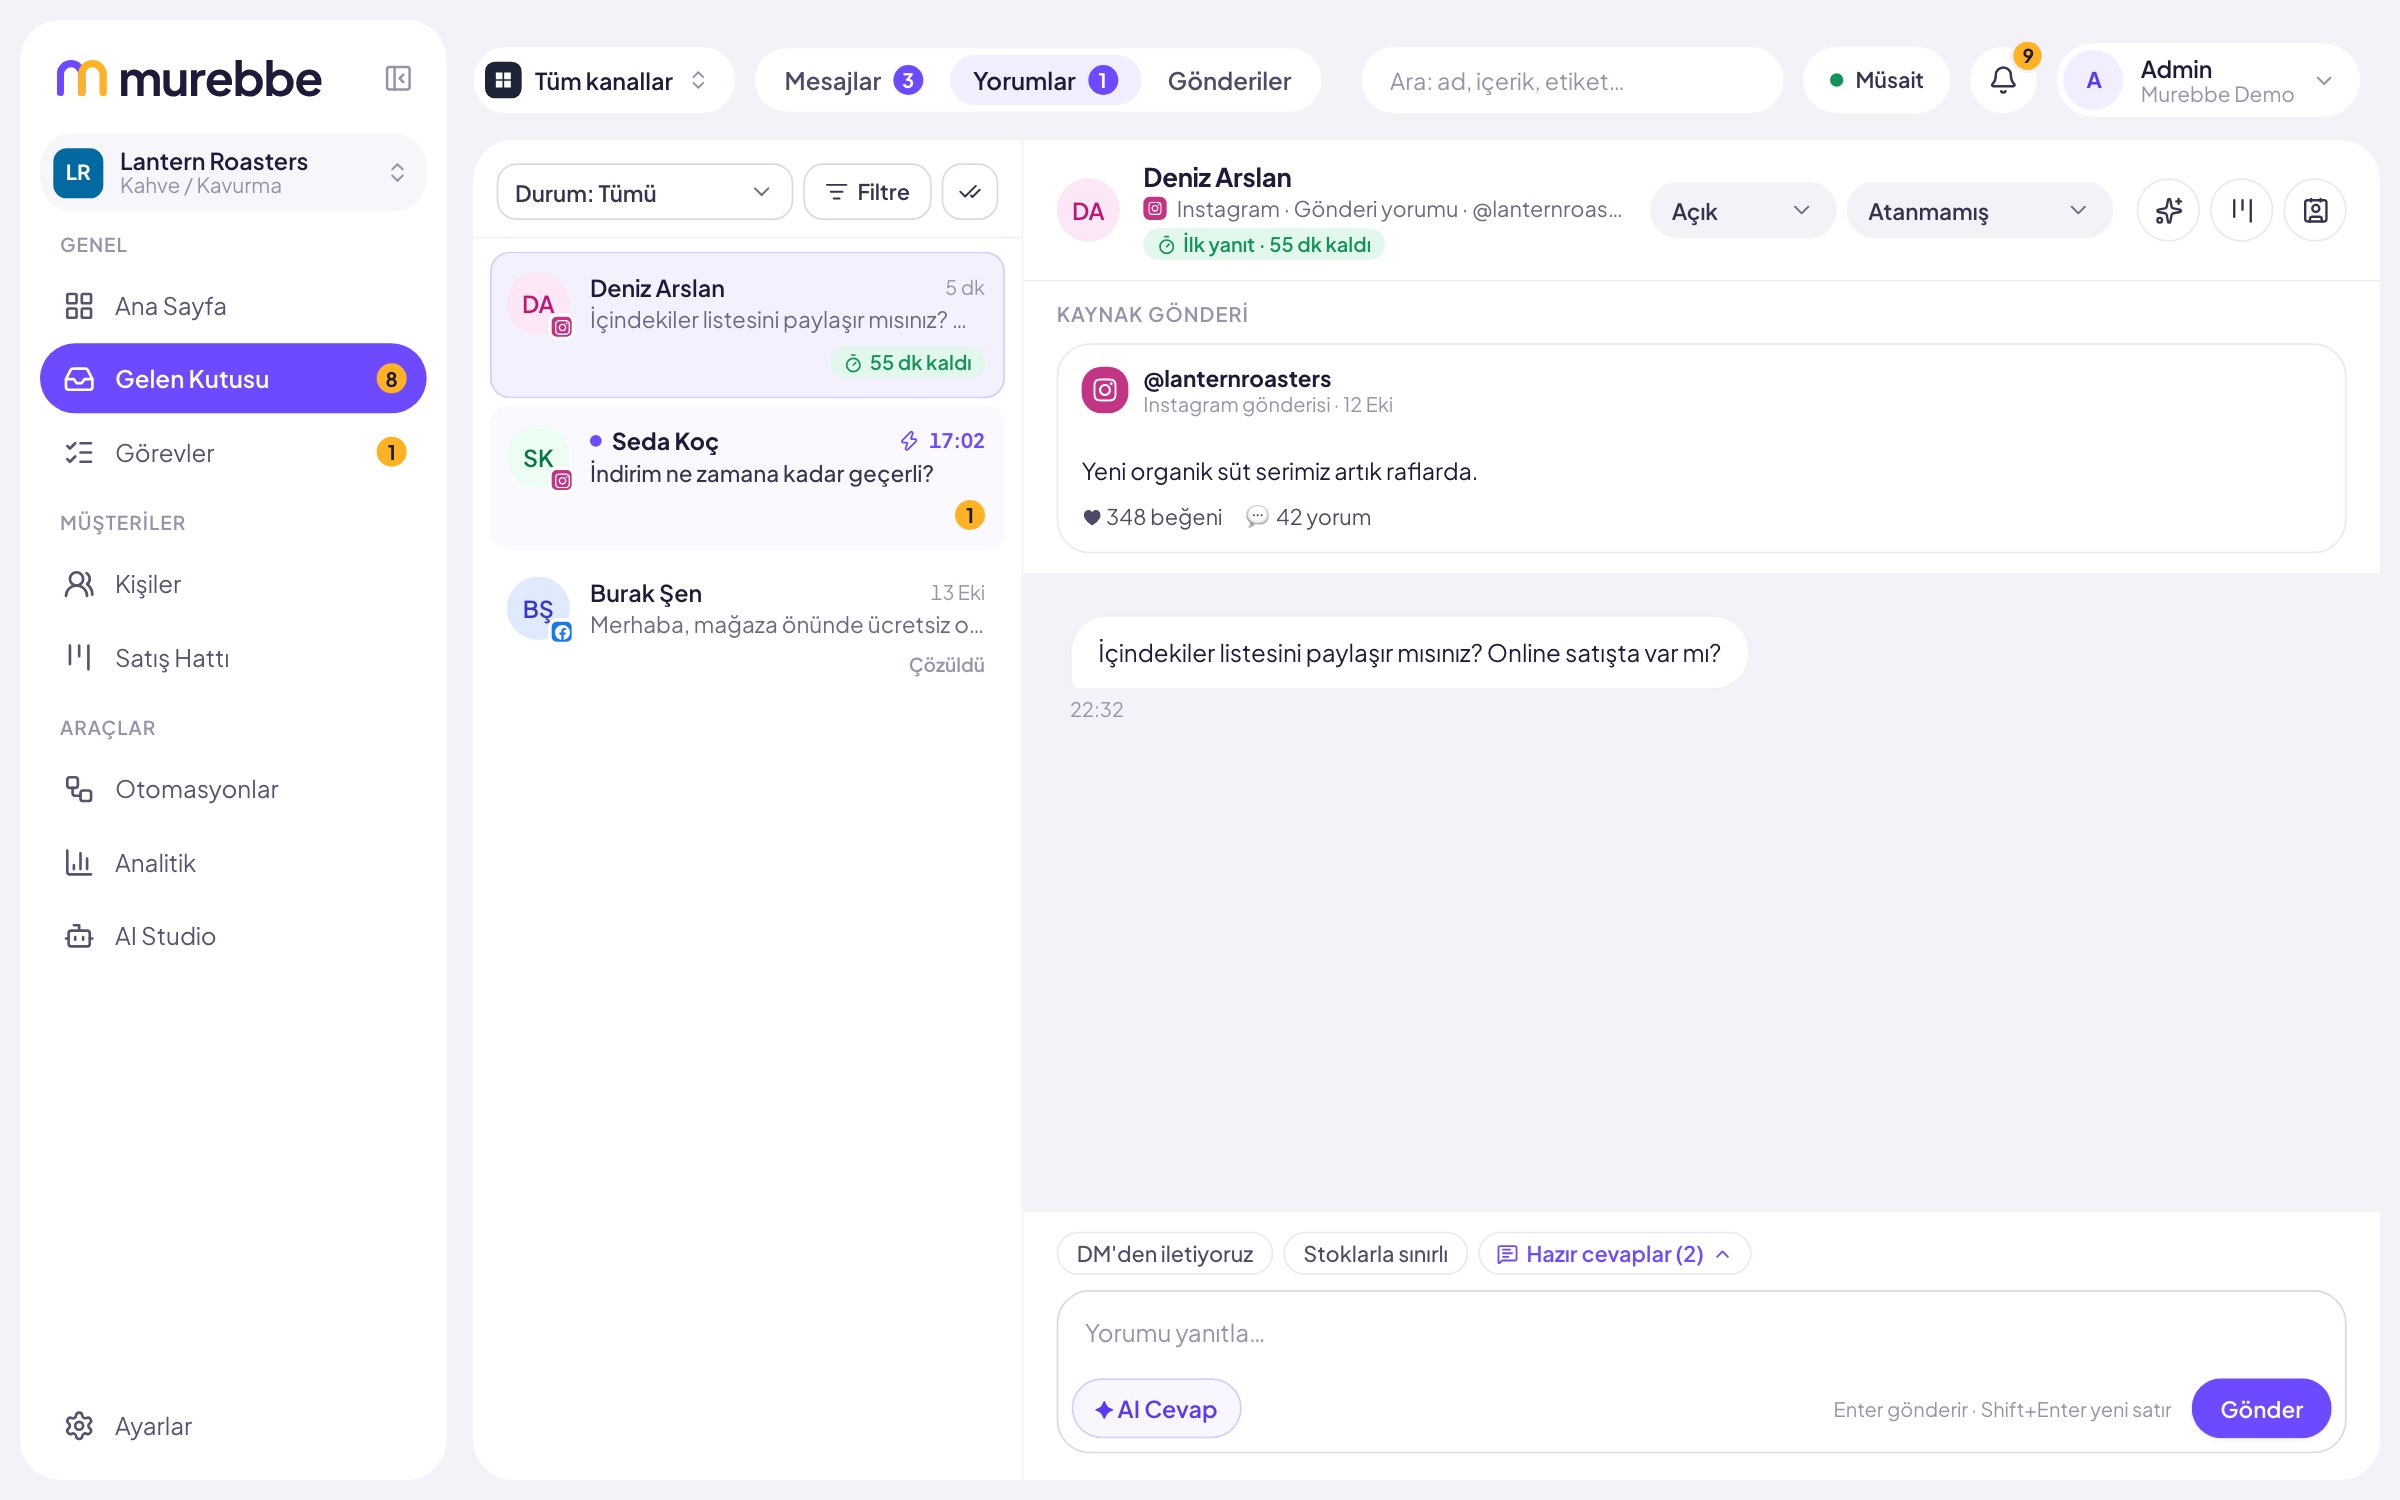Open Görevler page
This screenshot has height=1500, width=2400.
coord(233,453)
